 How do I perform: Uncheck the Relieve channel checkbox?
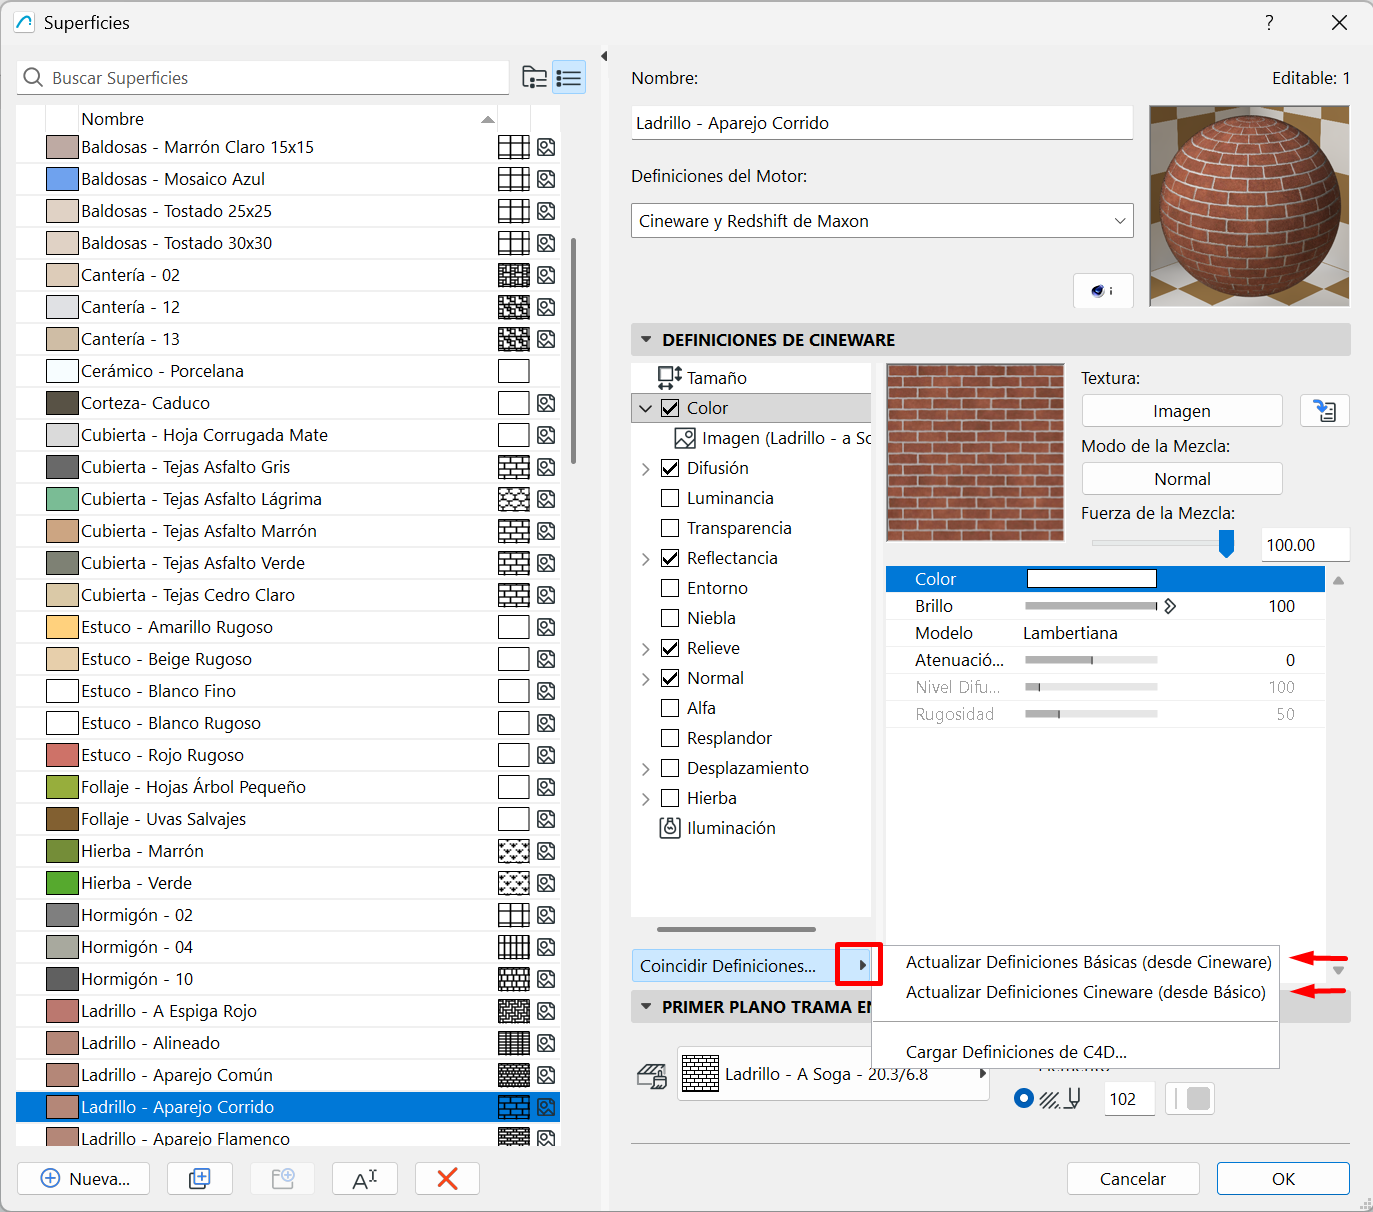(x=670, y=648)
